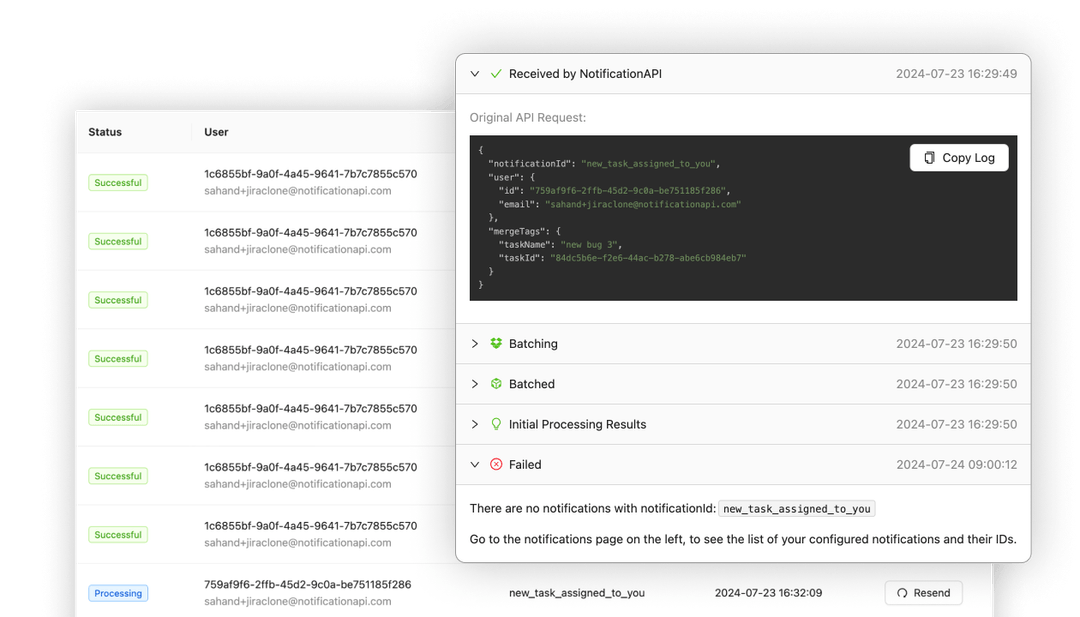Screen dimensions: 1080x617
Task: Expand the Batched section
Action: click(x=474, y=383)
